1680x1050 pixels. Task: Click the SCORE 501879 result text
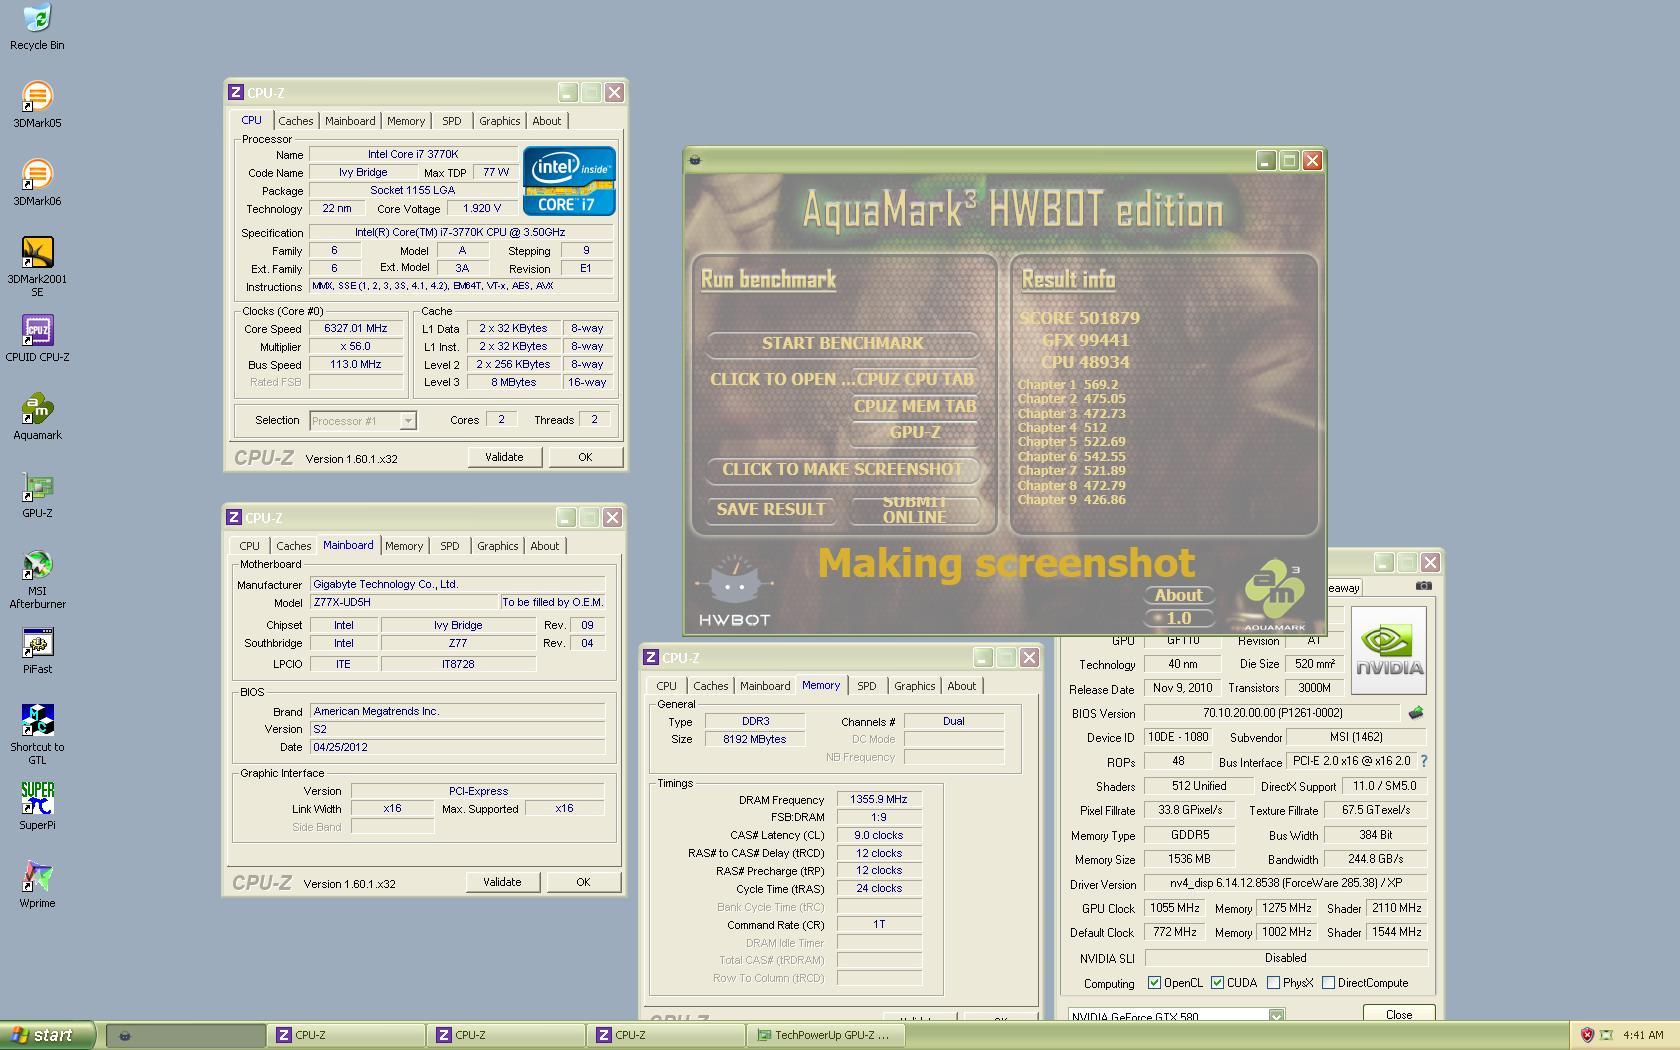[x=1079, y=318]
